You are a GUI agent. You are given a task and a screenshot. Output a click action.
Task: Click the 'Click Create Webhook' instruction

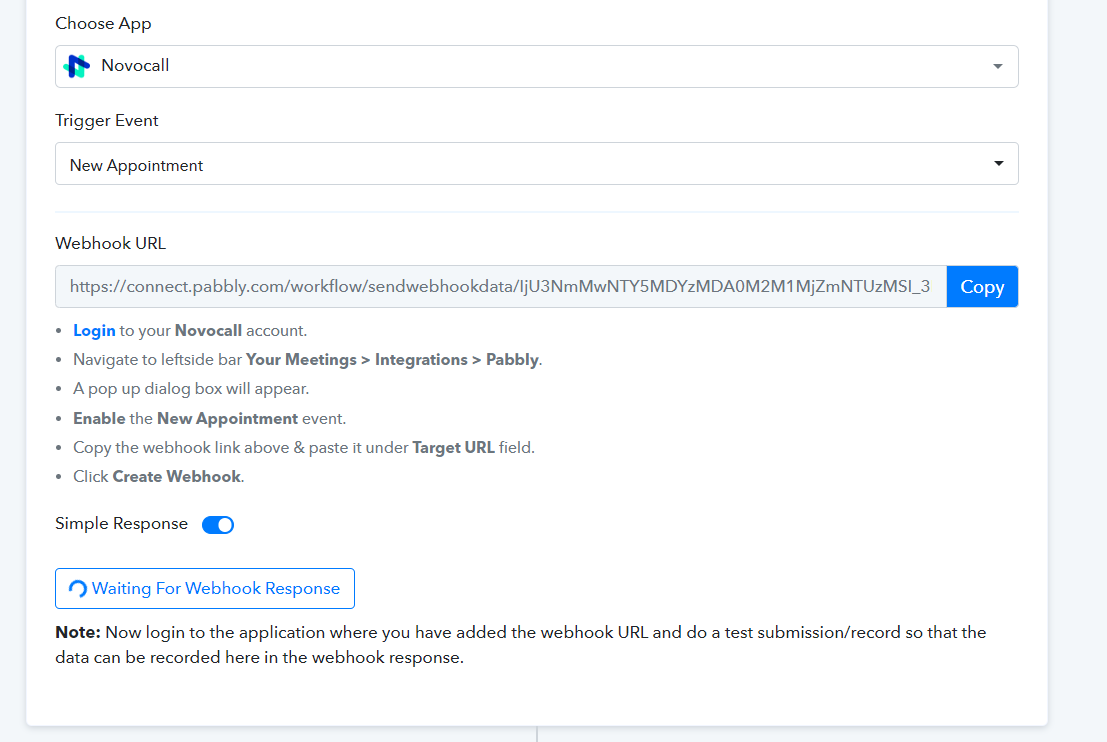(158, 477)
